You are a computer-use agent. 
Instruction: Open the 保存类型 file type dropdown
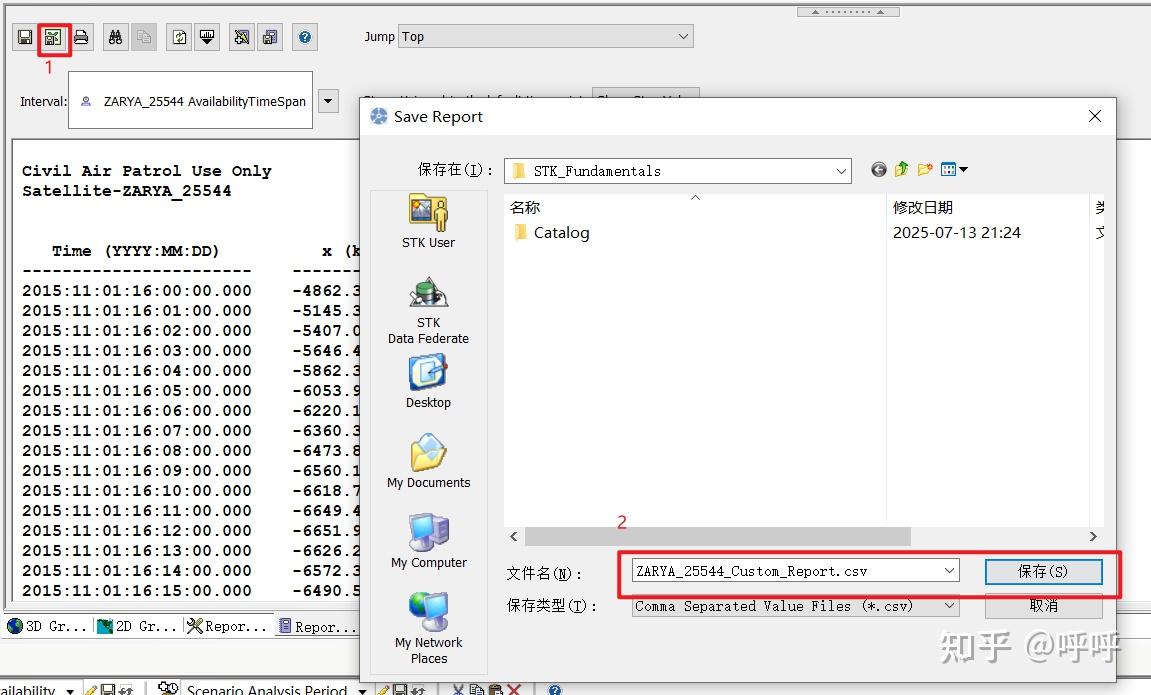pyautogui.click(x=794, y=606)
